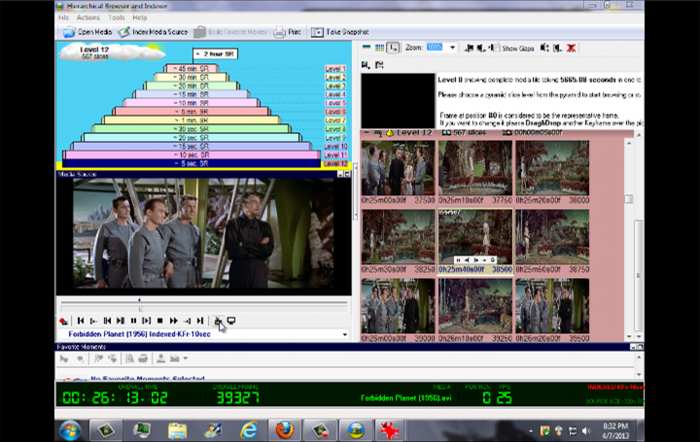
Task: Click the camera icon under the cursor
Action: (218, 321)
